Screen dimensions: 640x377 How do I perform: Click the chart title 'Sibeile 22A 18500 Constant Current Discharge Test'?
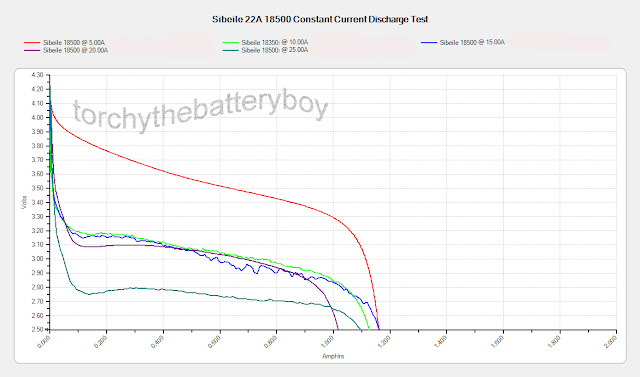click(320, 19)
